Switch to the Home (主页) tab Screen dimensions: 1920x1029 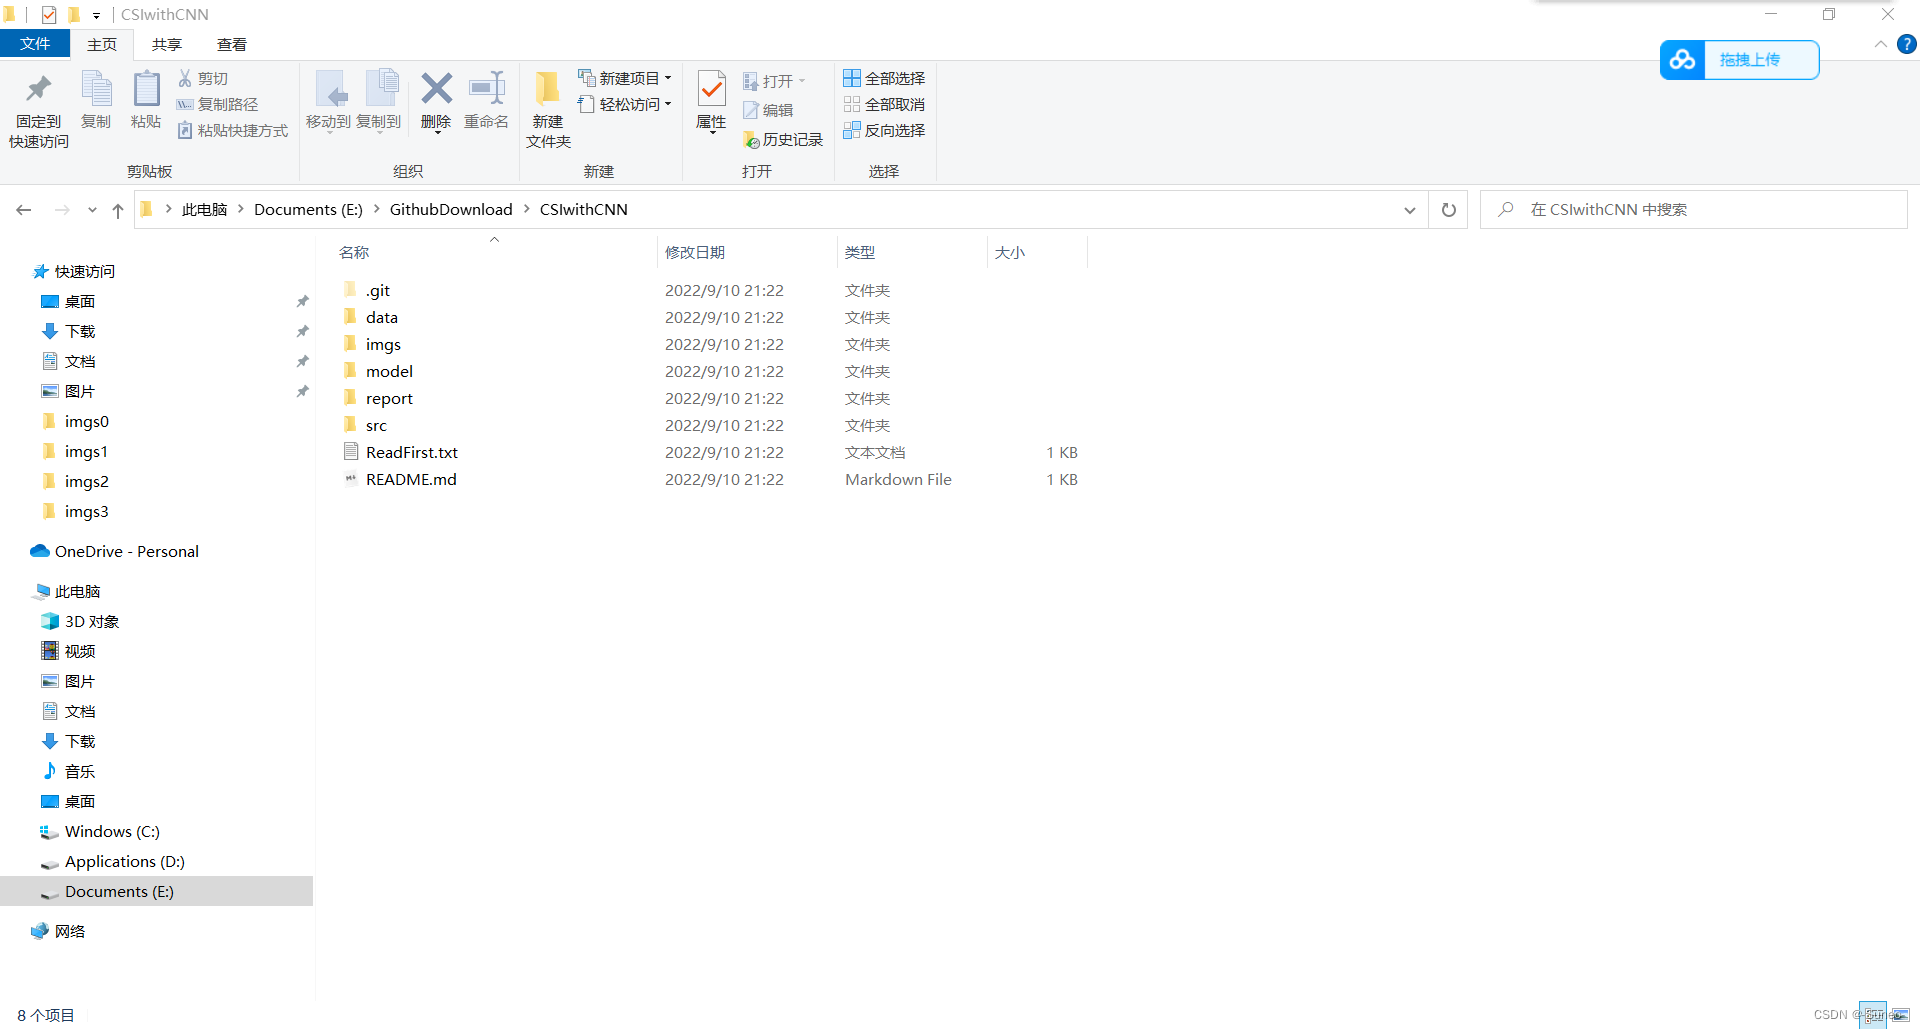tap(102, 44)
